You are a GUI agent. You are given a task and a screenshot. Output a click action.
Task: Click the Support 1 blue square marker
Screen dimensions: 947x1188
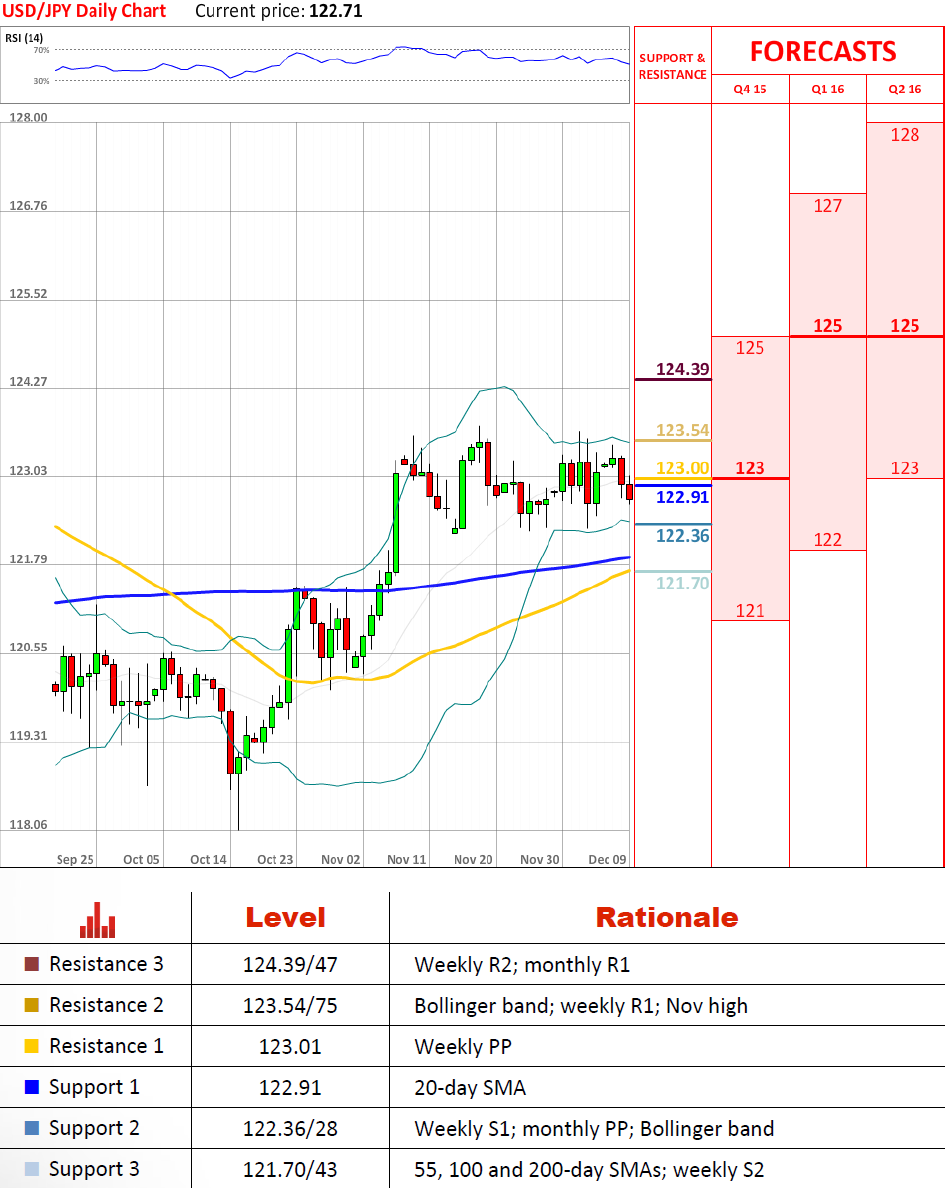(x=31, y=1087)
